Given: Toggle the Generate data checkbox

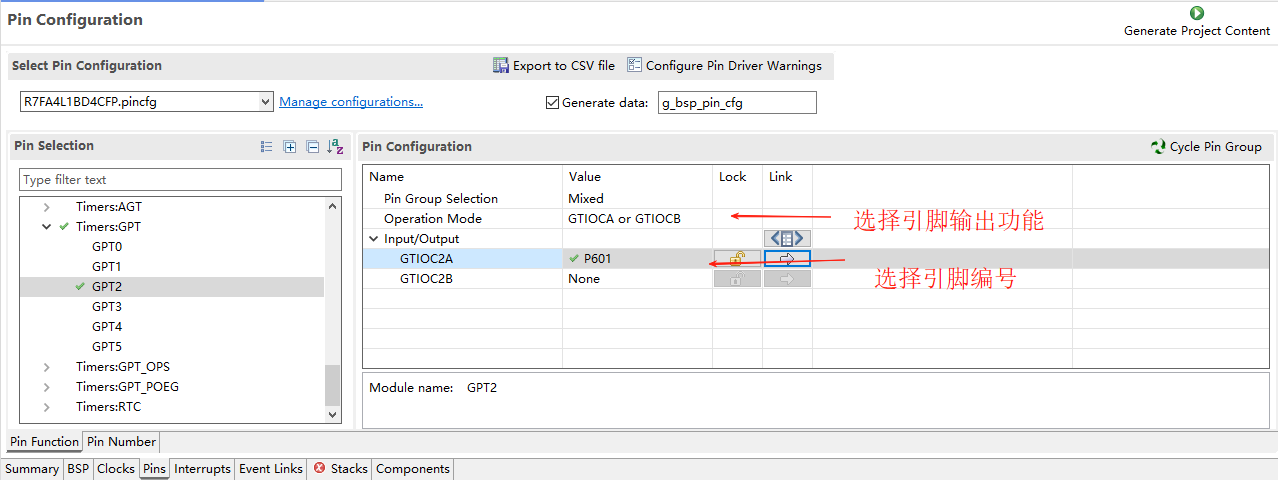Looking at the screenshot, I should (x=552, y=102).
